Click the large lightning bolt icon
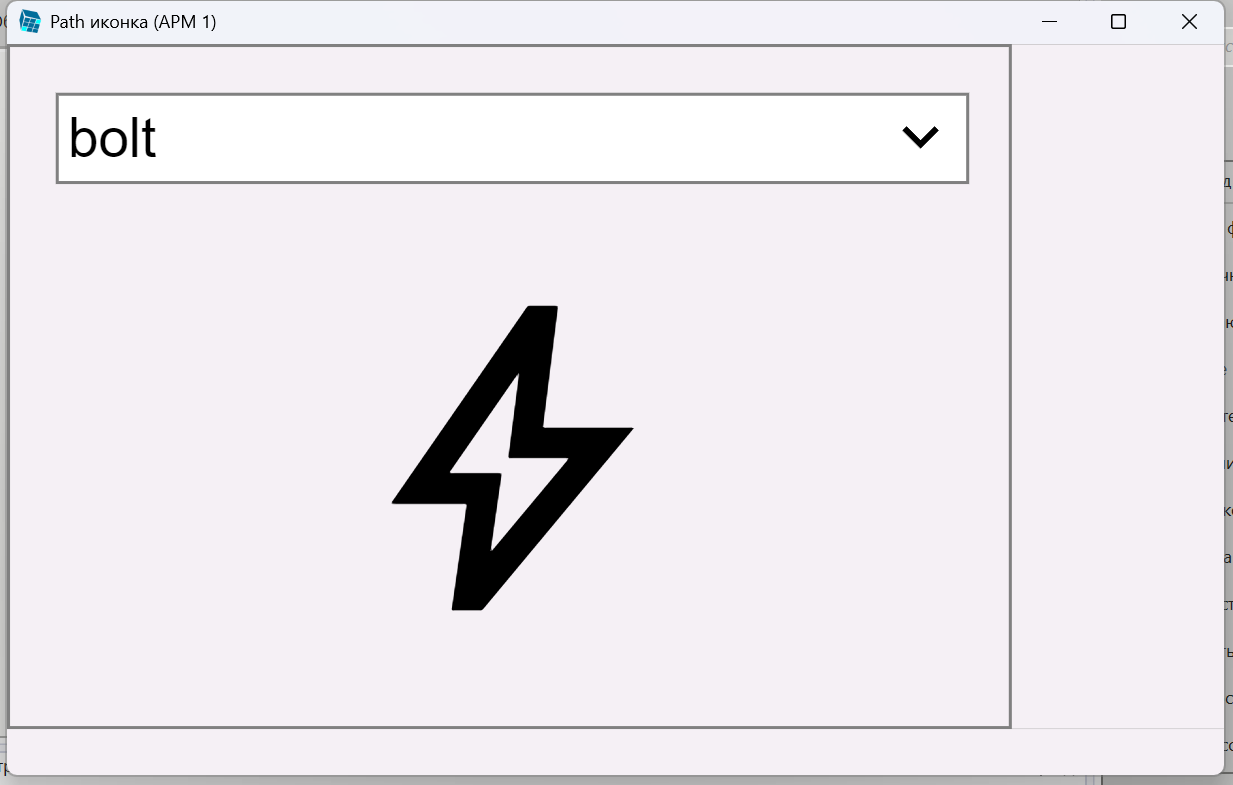 click(x=512, y=457)
